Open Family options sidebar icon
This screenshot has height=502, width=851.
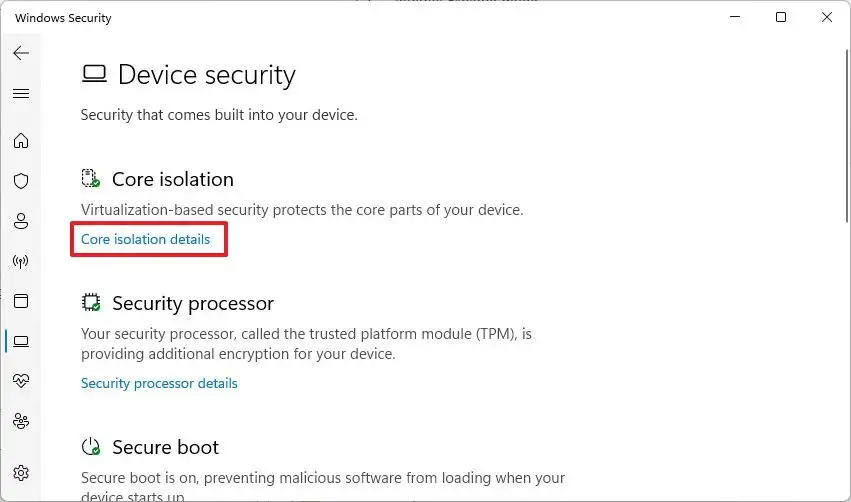(21, 421)
